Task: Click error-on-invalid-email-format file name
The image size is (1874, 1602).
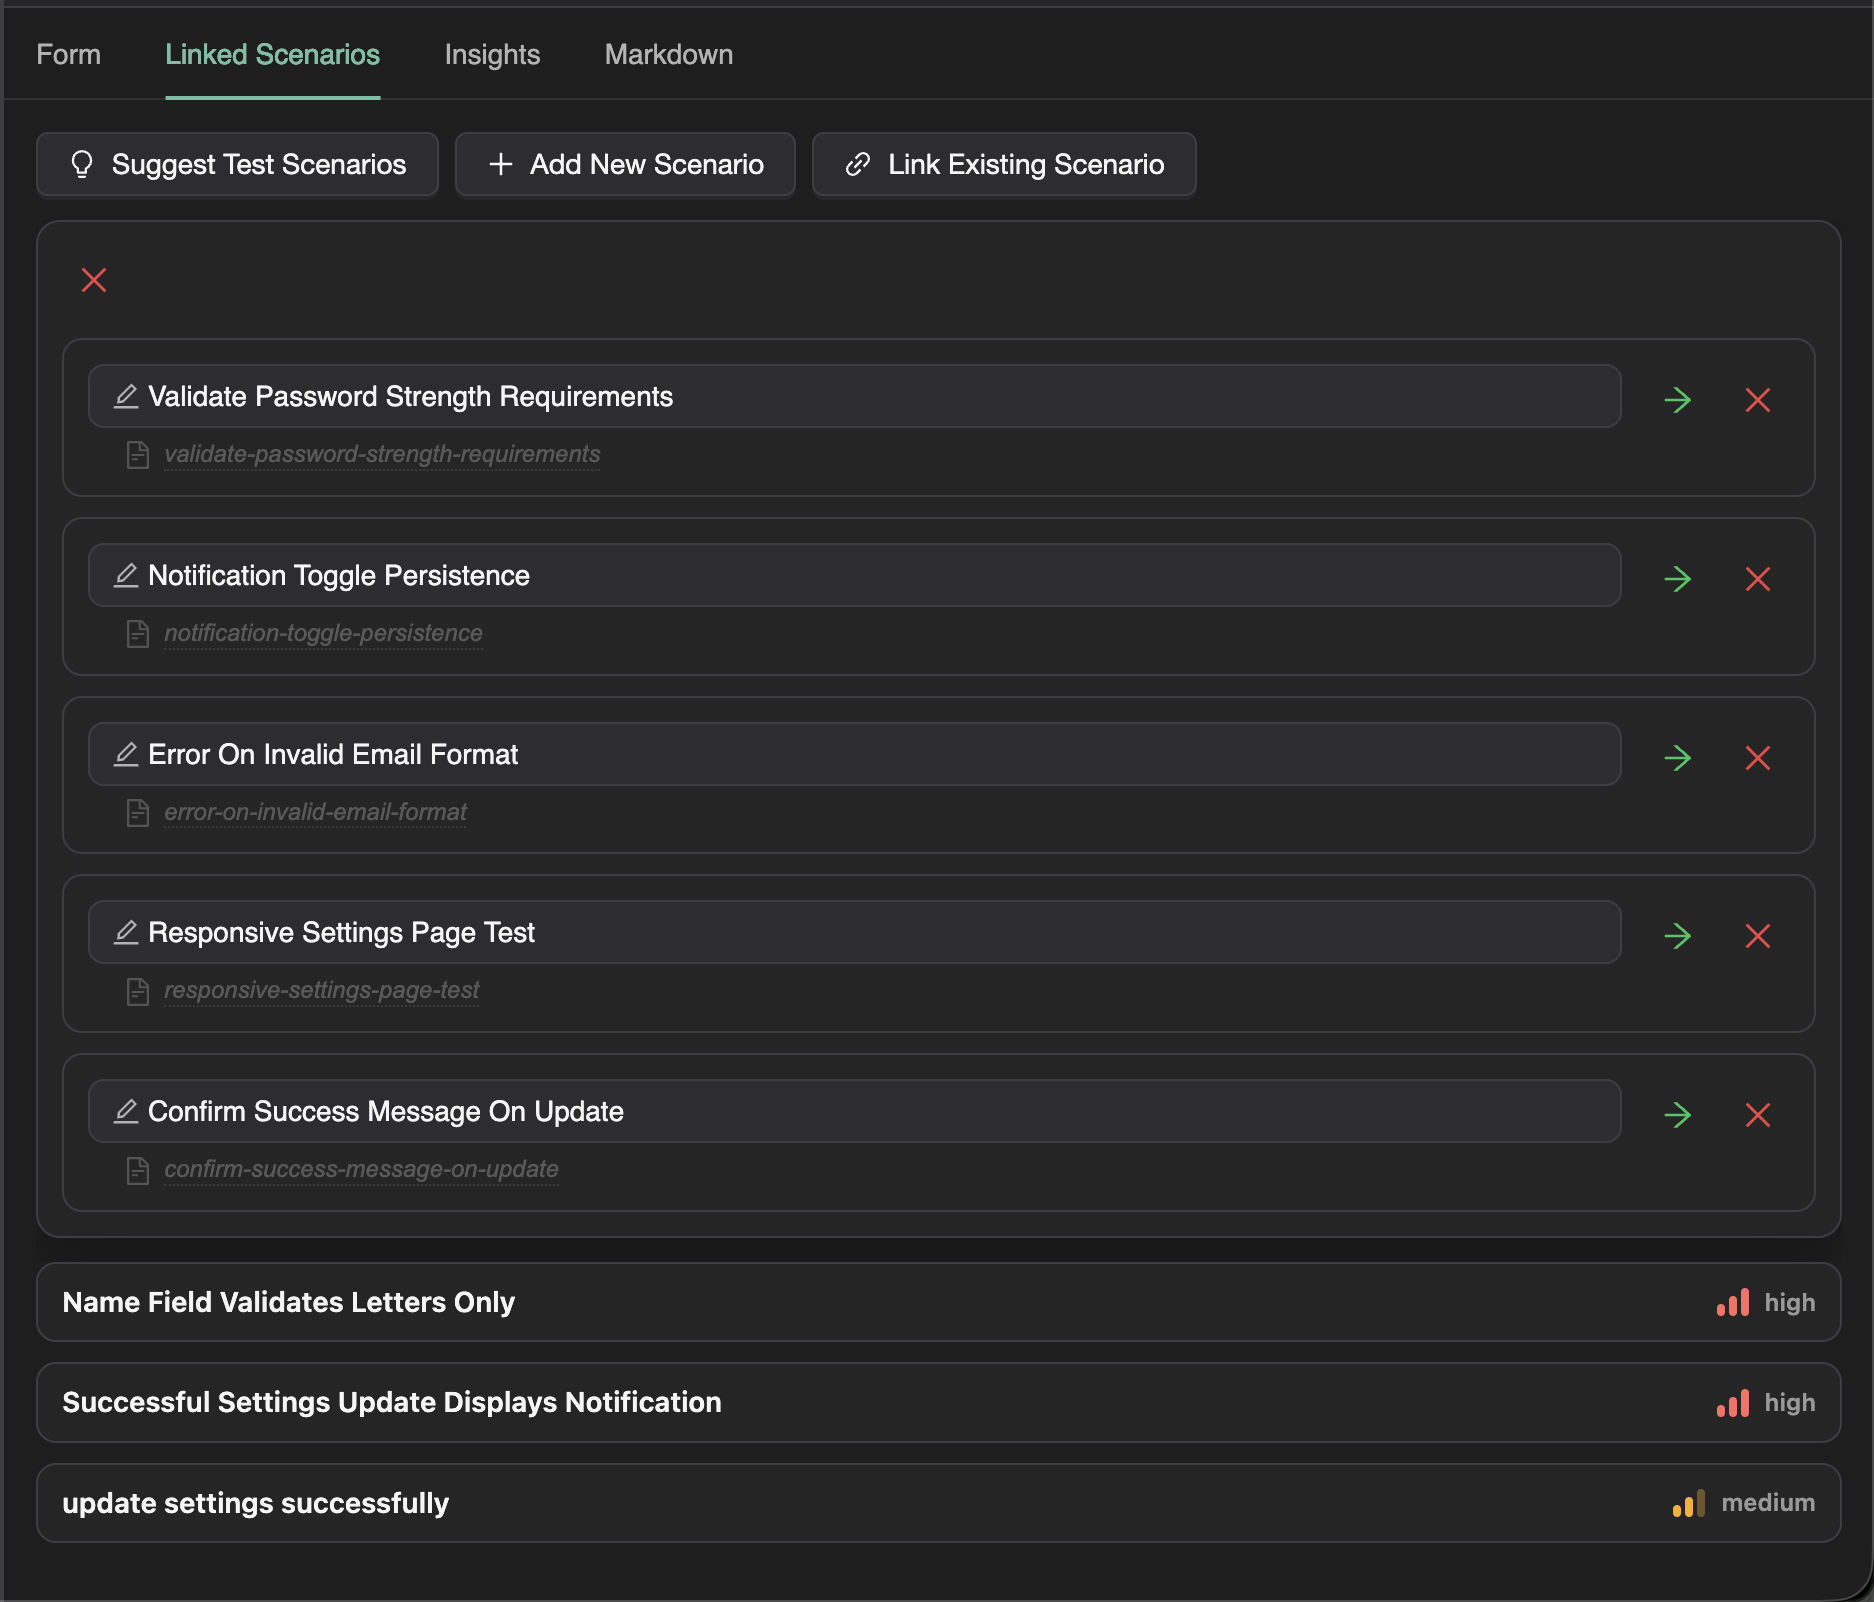Action: pos(315,813)
